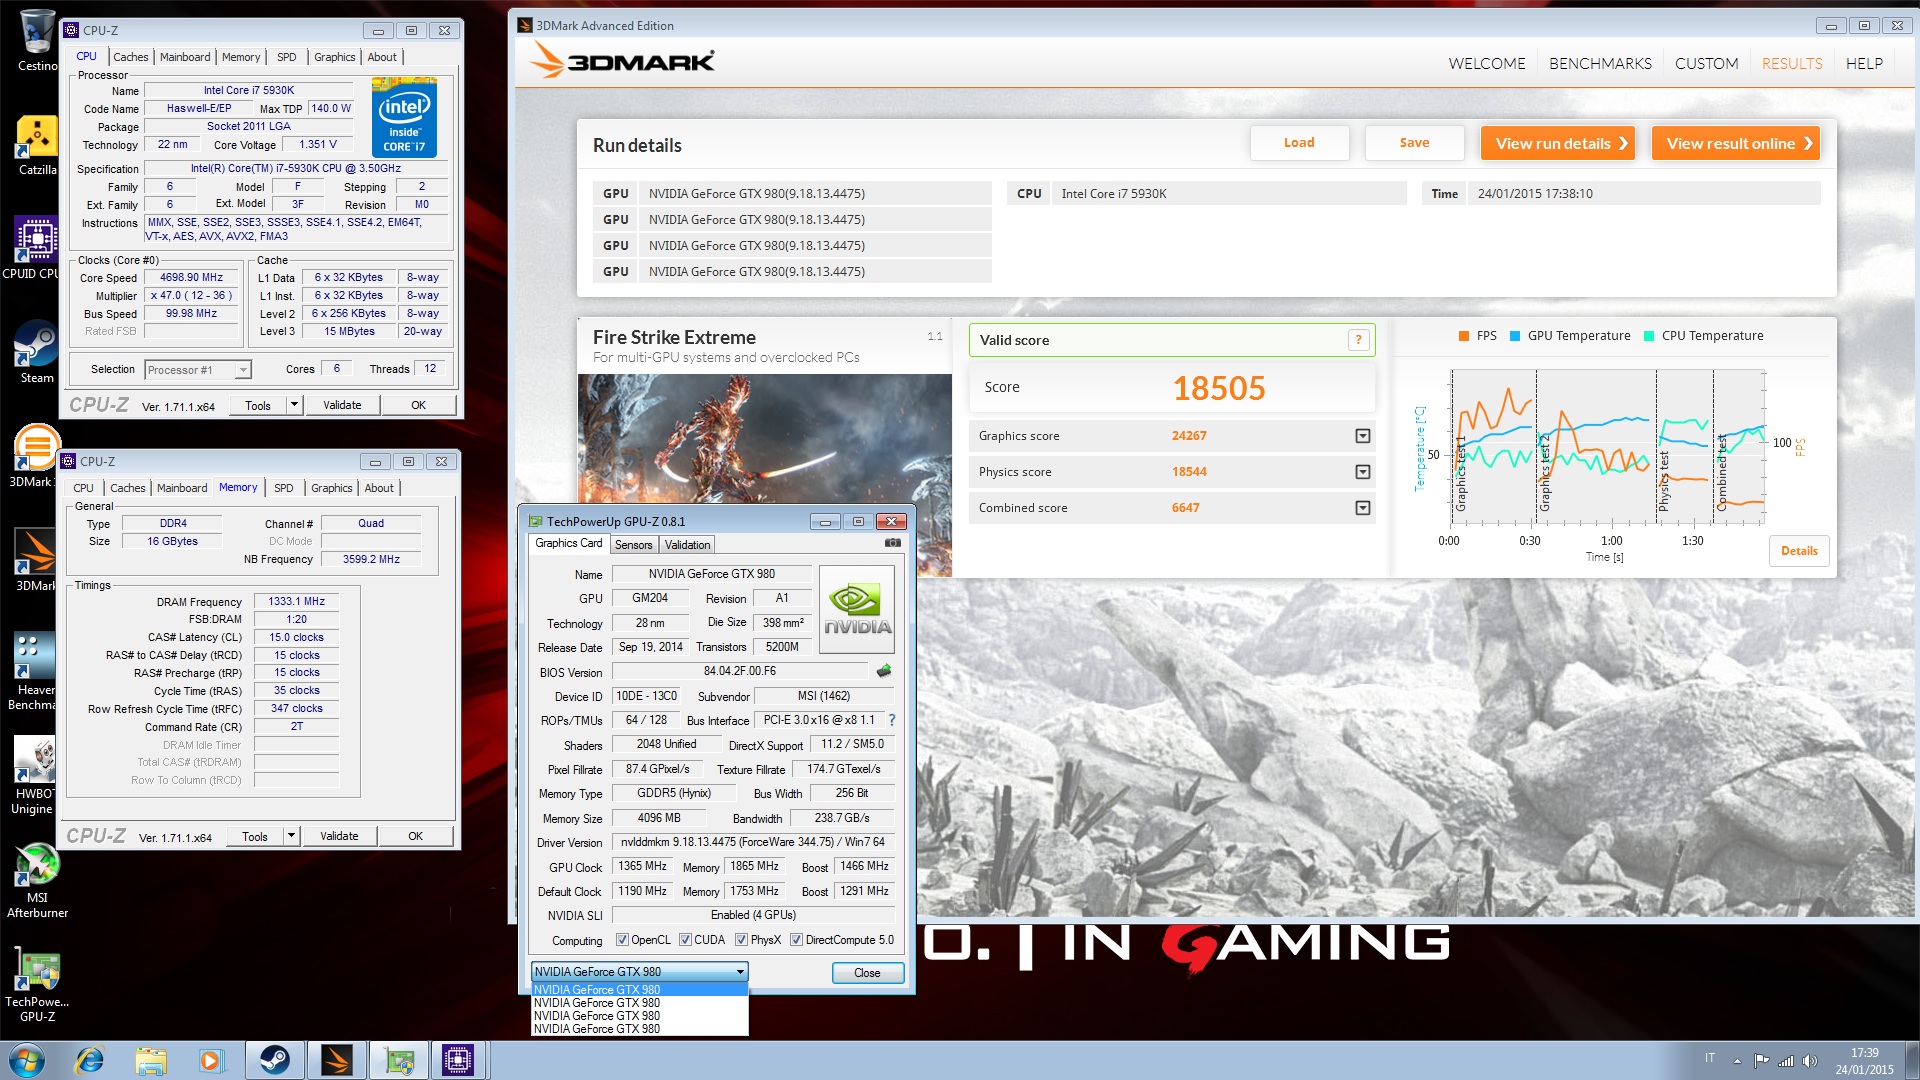Open the Catzilla desktop icon

pos(37,146)
